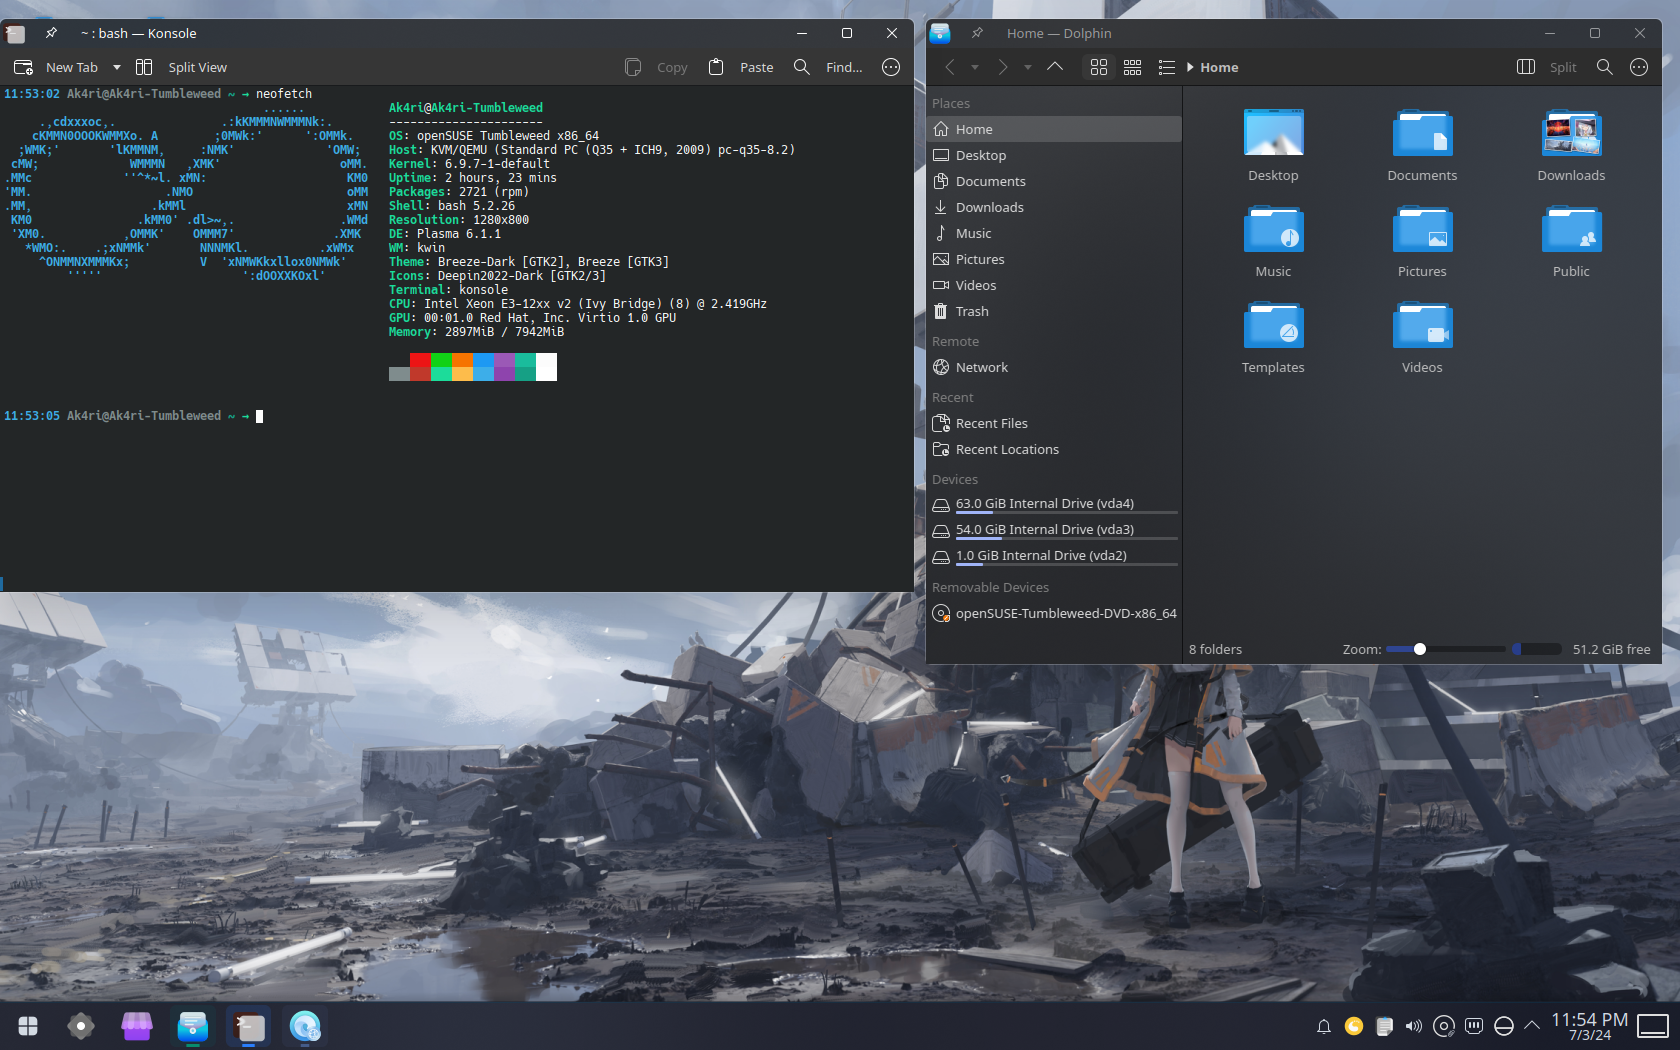Open Discover store from taskbar
This screenshot has height=1050, width=1680.
137,1026
